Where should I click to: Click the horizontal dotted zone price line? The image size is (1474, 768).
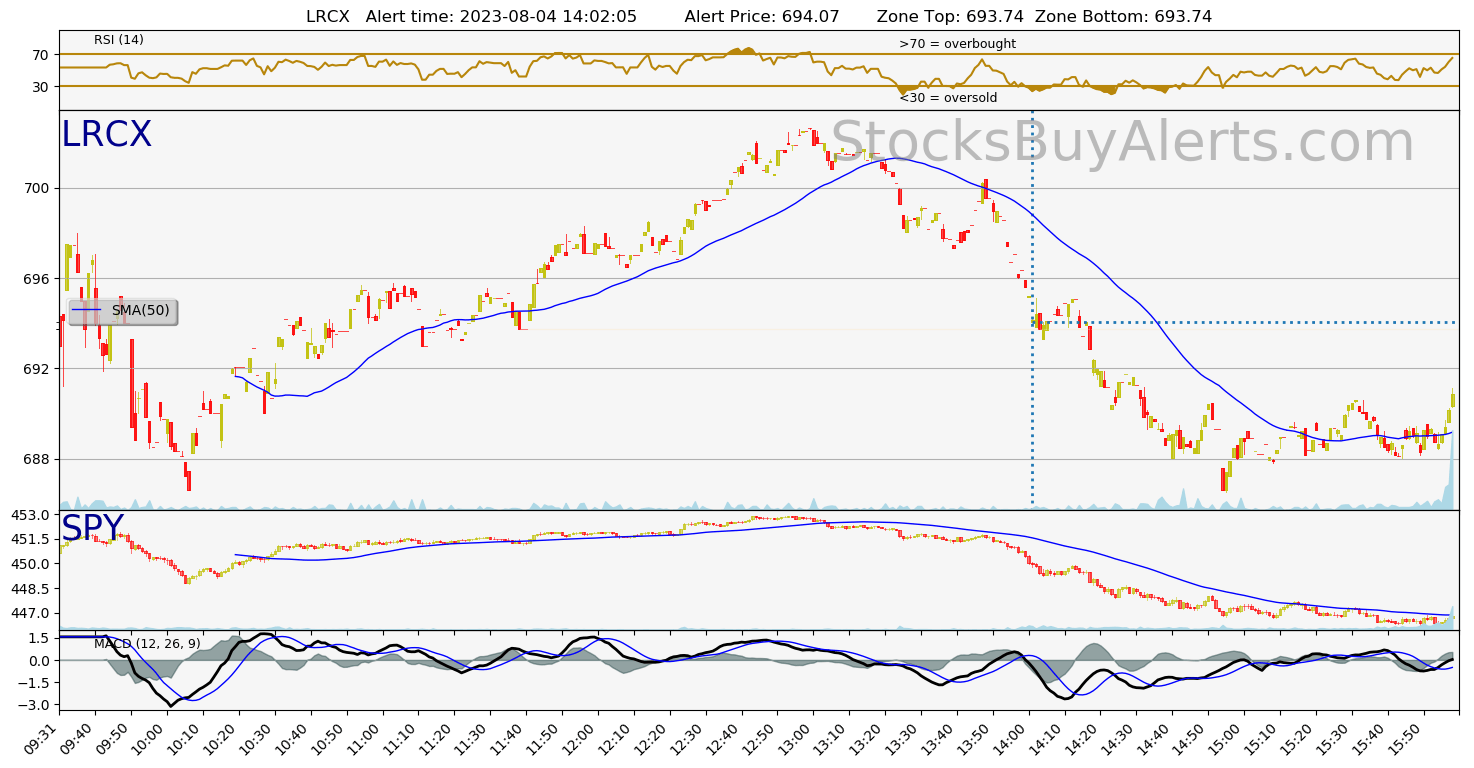[1245, 322]
